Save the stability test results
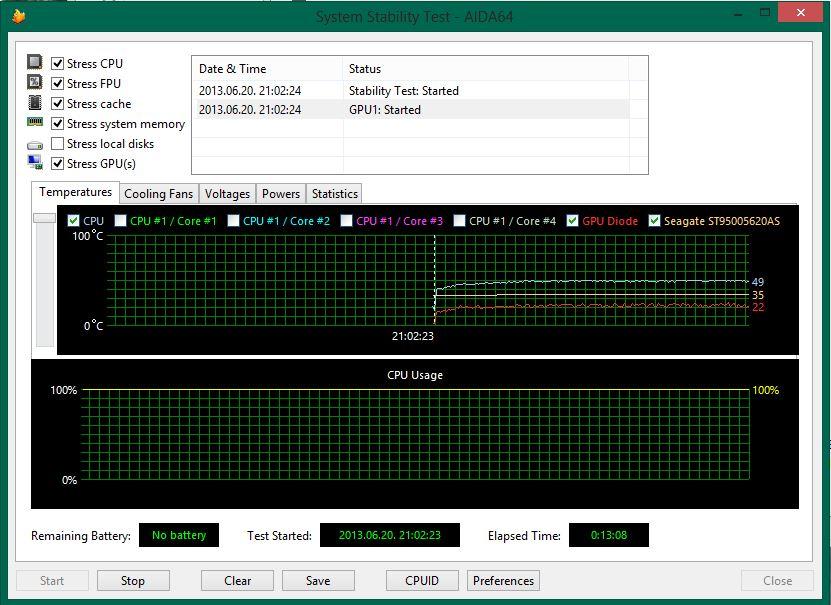The image size is (831, 605). click(x=318, y=581)
